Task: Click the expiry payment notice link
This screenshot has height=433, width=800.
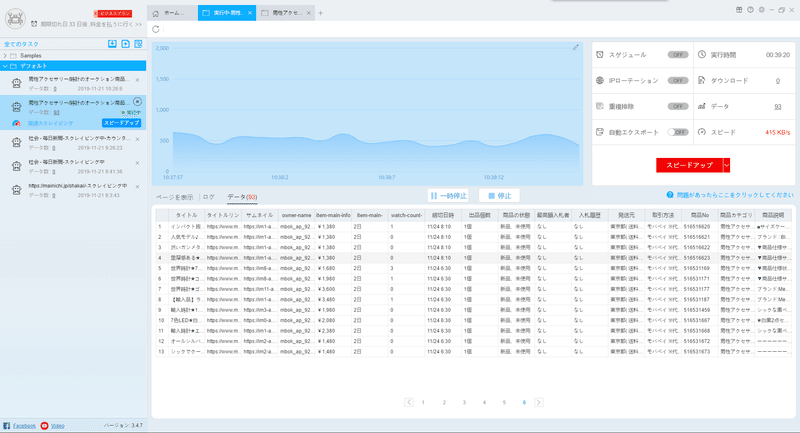Action: tap(91, 24)
